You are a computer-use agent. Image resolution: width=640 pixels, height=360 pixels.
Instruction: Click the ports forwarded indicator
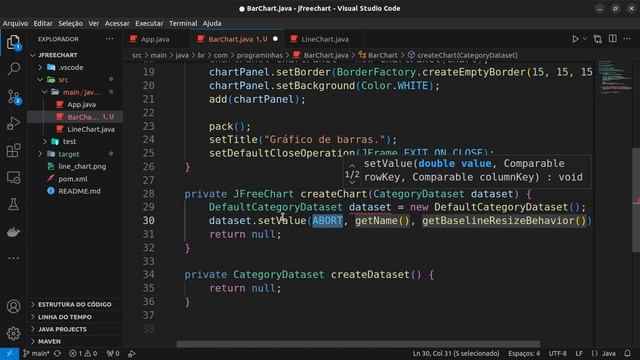pos(113,353)
